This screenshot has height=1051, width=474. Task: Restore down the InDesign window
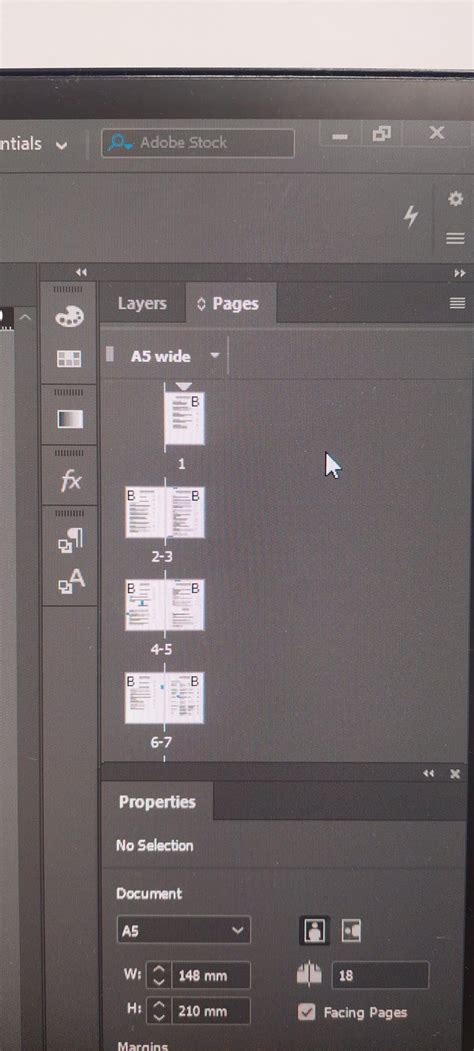[381, 135]
